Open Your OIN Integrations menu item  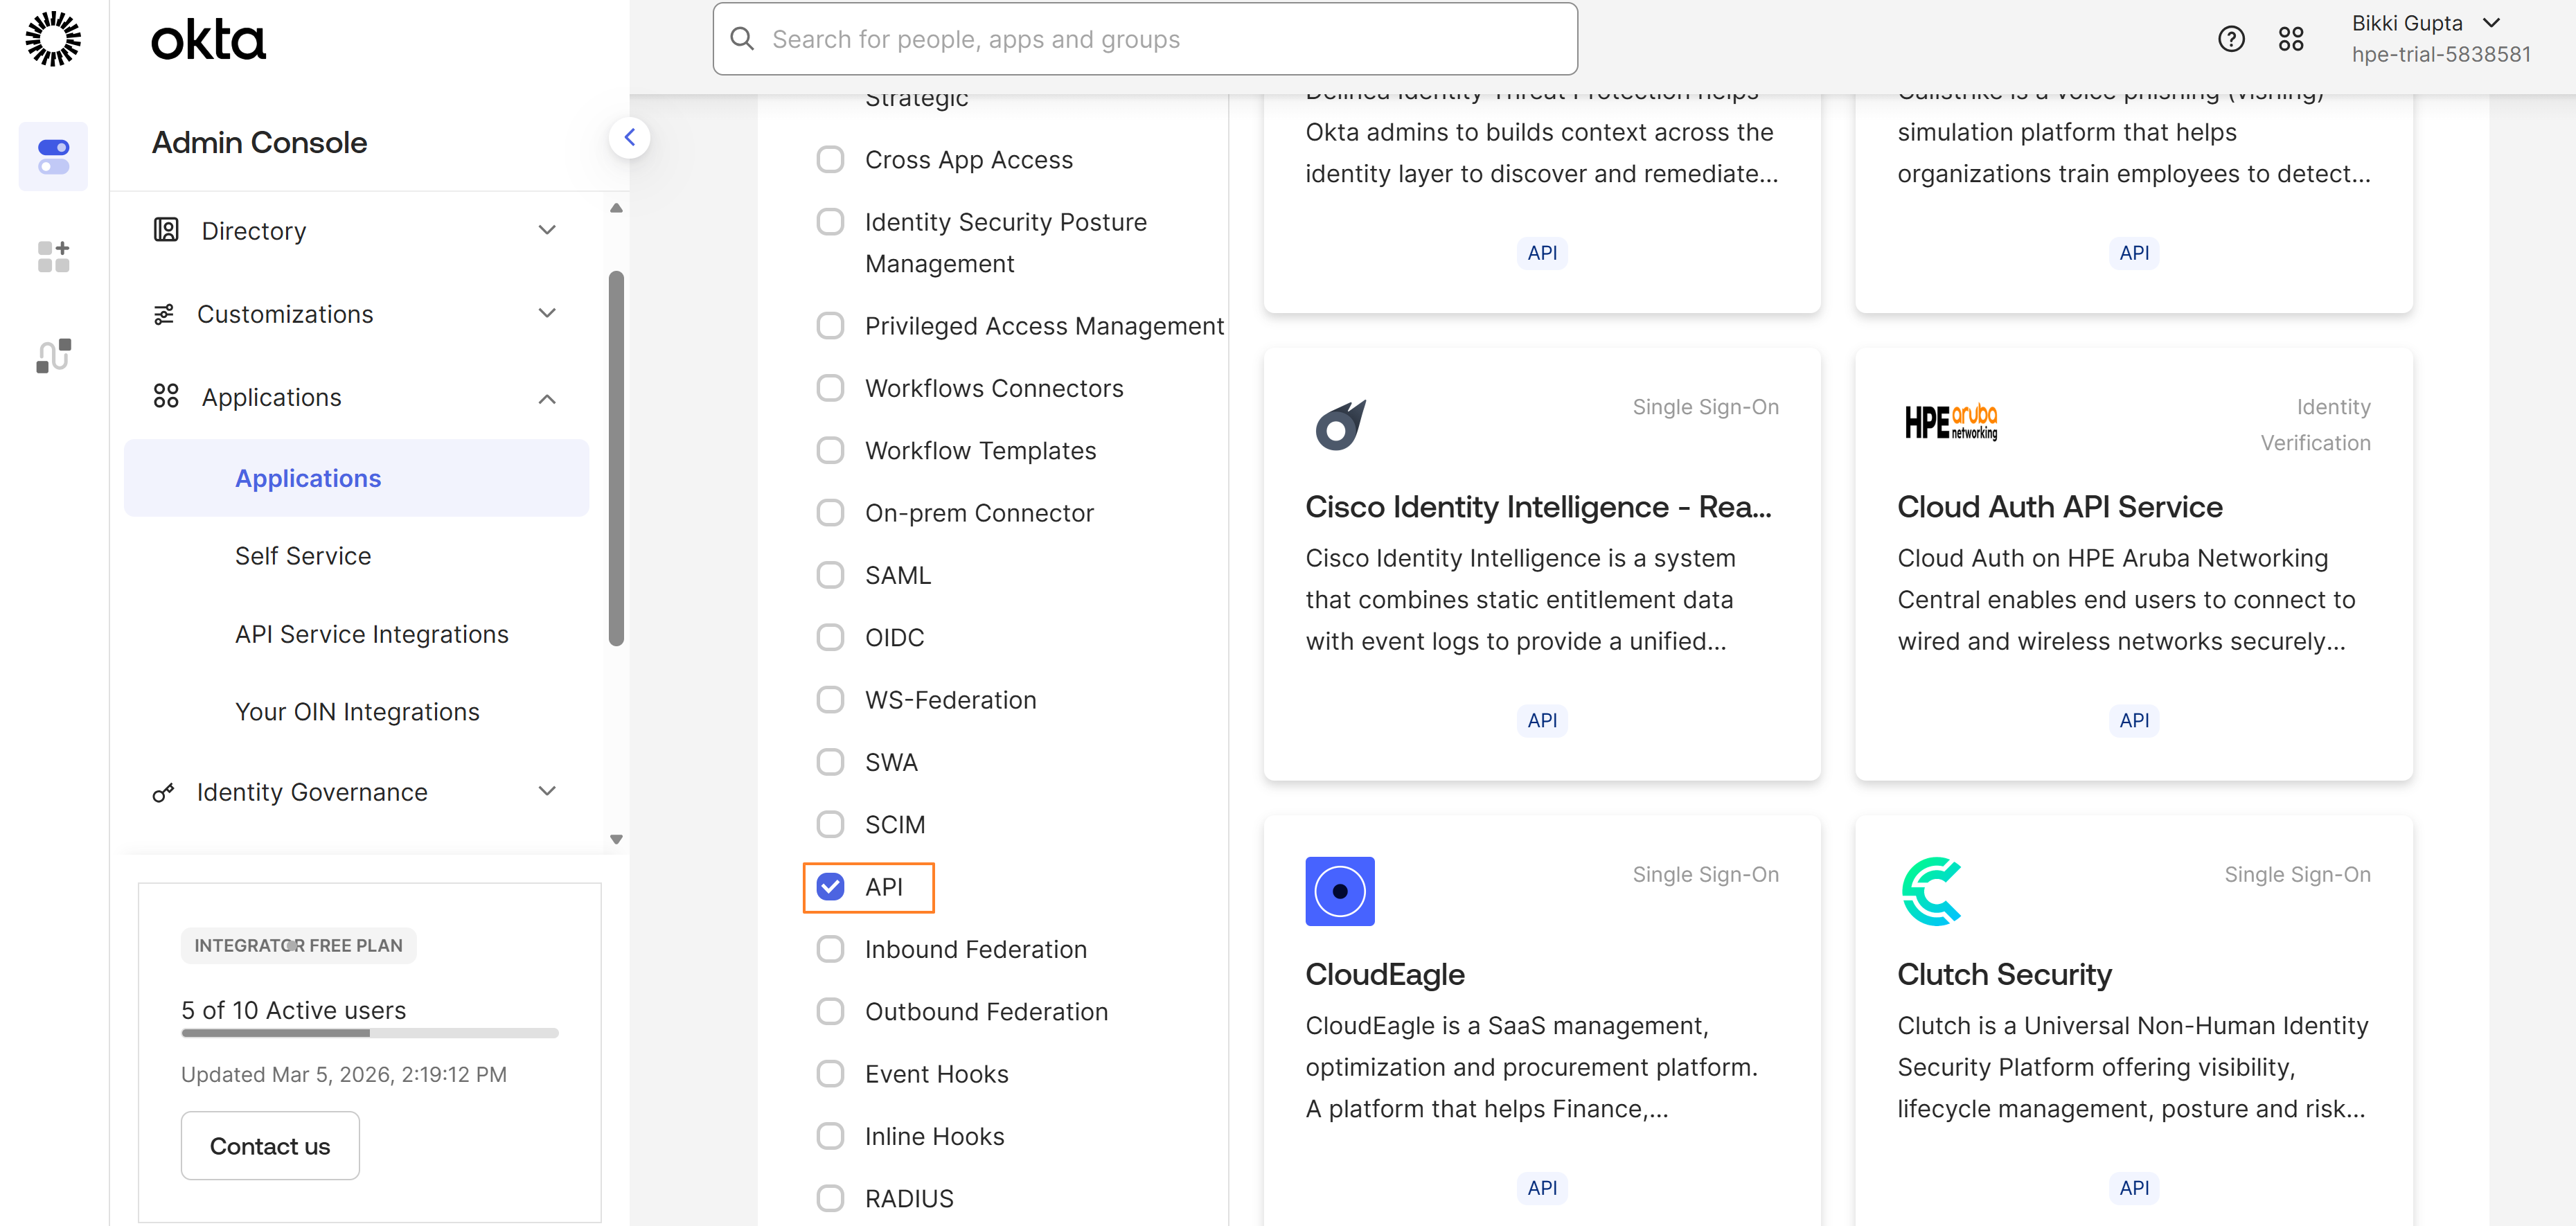click(x=357, y=712)
